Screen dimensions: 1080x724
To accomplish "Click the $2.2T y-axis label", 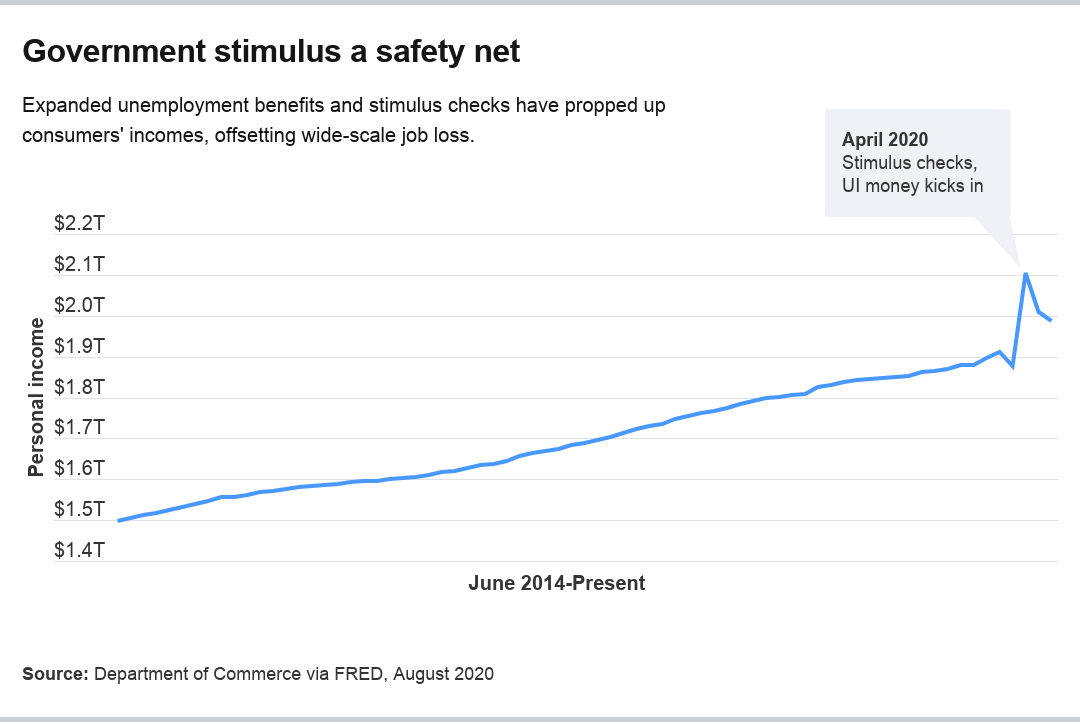I will click(79, 224).
